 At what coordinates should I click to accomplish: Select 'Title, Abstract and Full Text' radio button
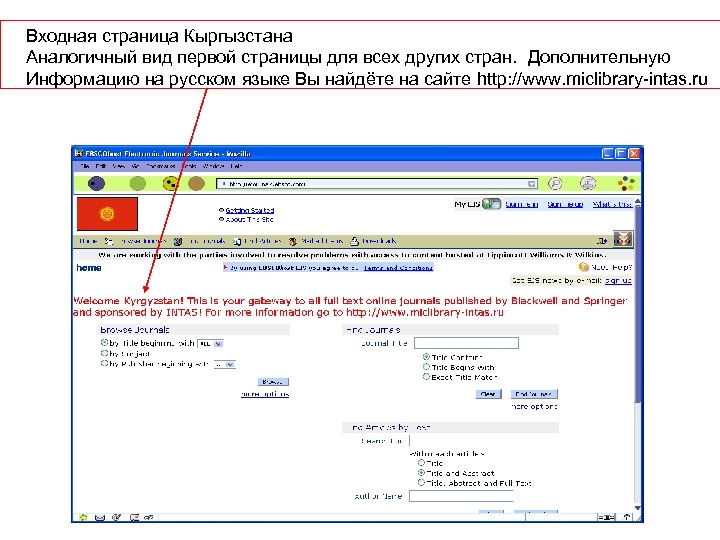(x=421, y=483)
